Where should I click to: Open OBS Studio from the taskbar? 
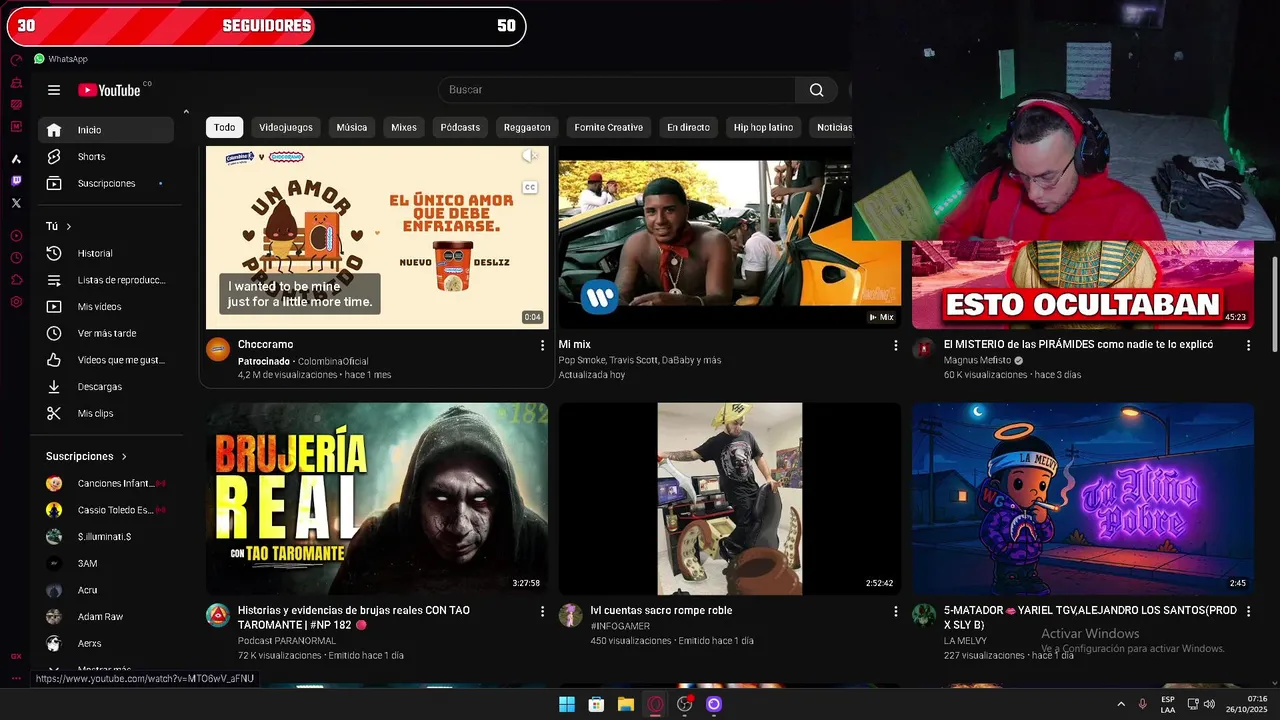click(685, 705)
